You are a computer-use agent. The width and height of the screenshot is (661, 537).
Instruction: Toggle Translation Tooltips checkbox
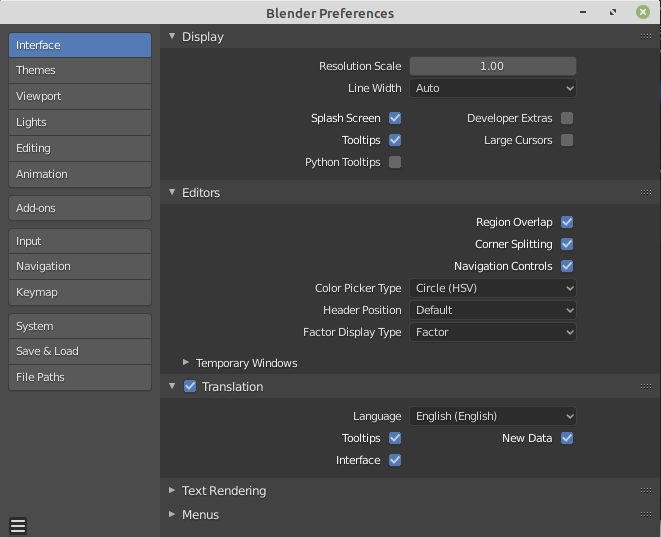395,438
